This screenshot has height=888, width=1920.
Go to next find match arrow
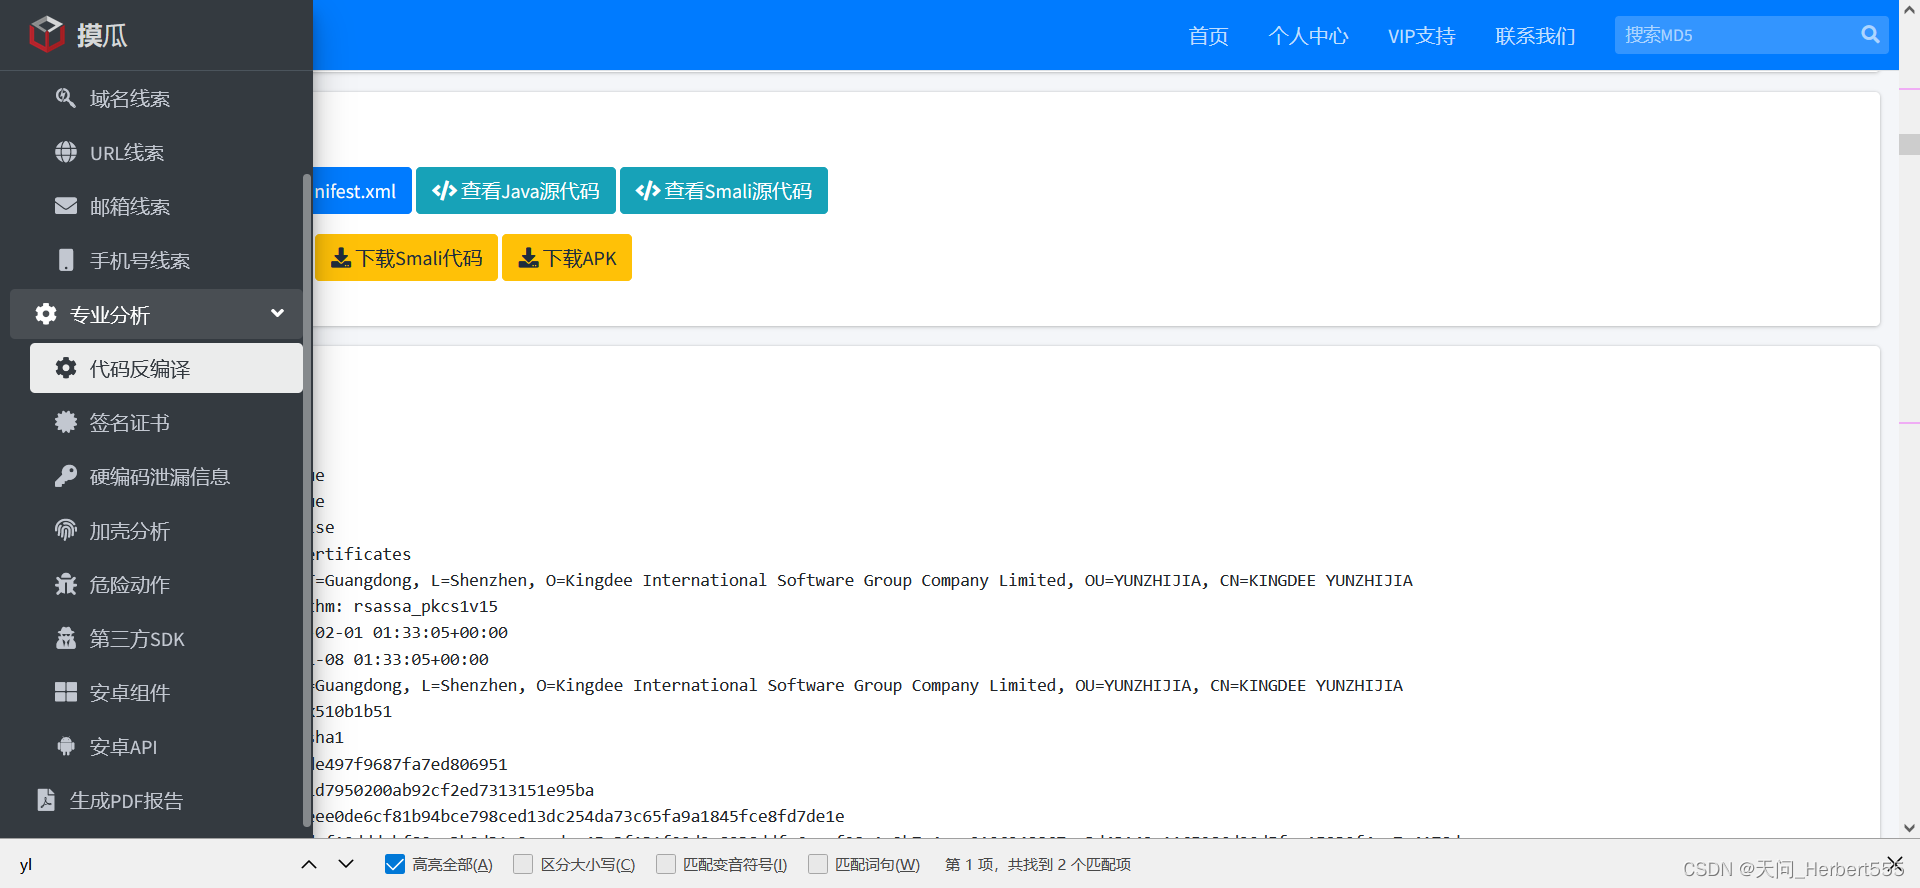point(346,864)
